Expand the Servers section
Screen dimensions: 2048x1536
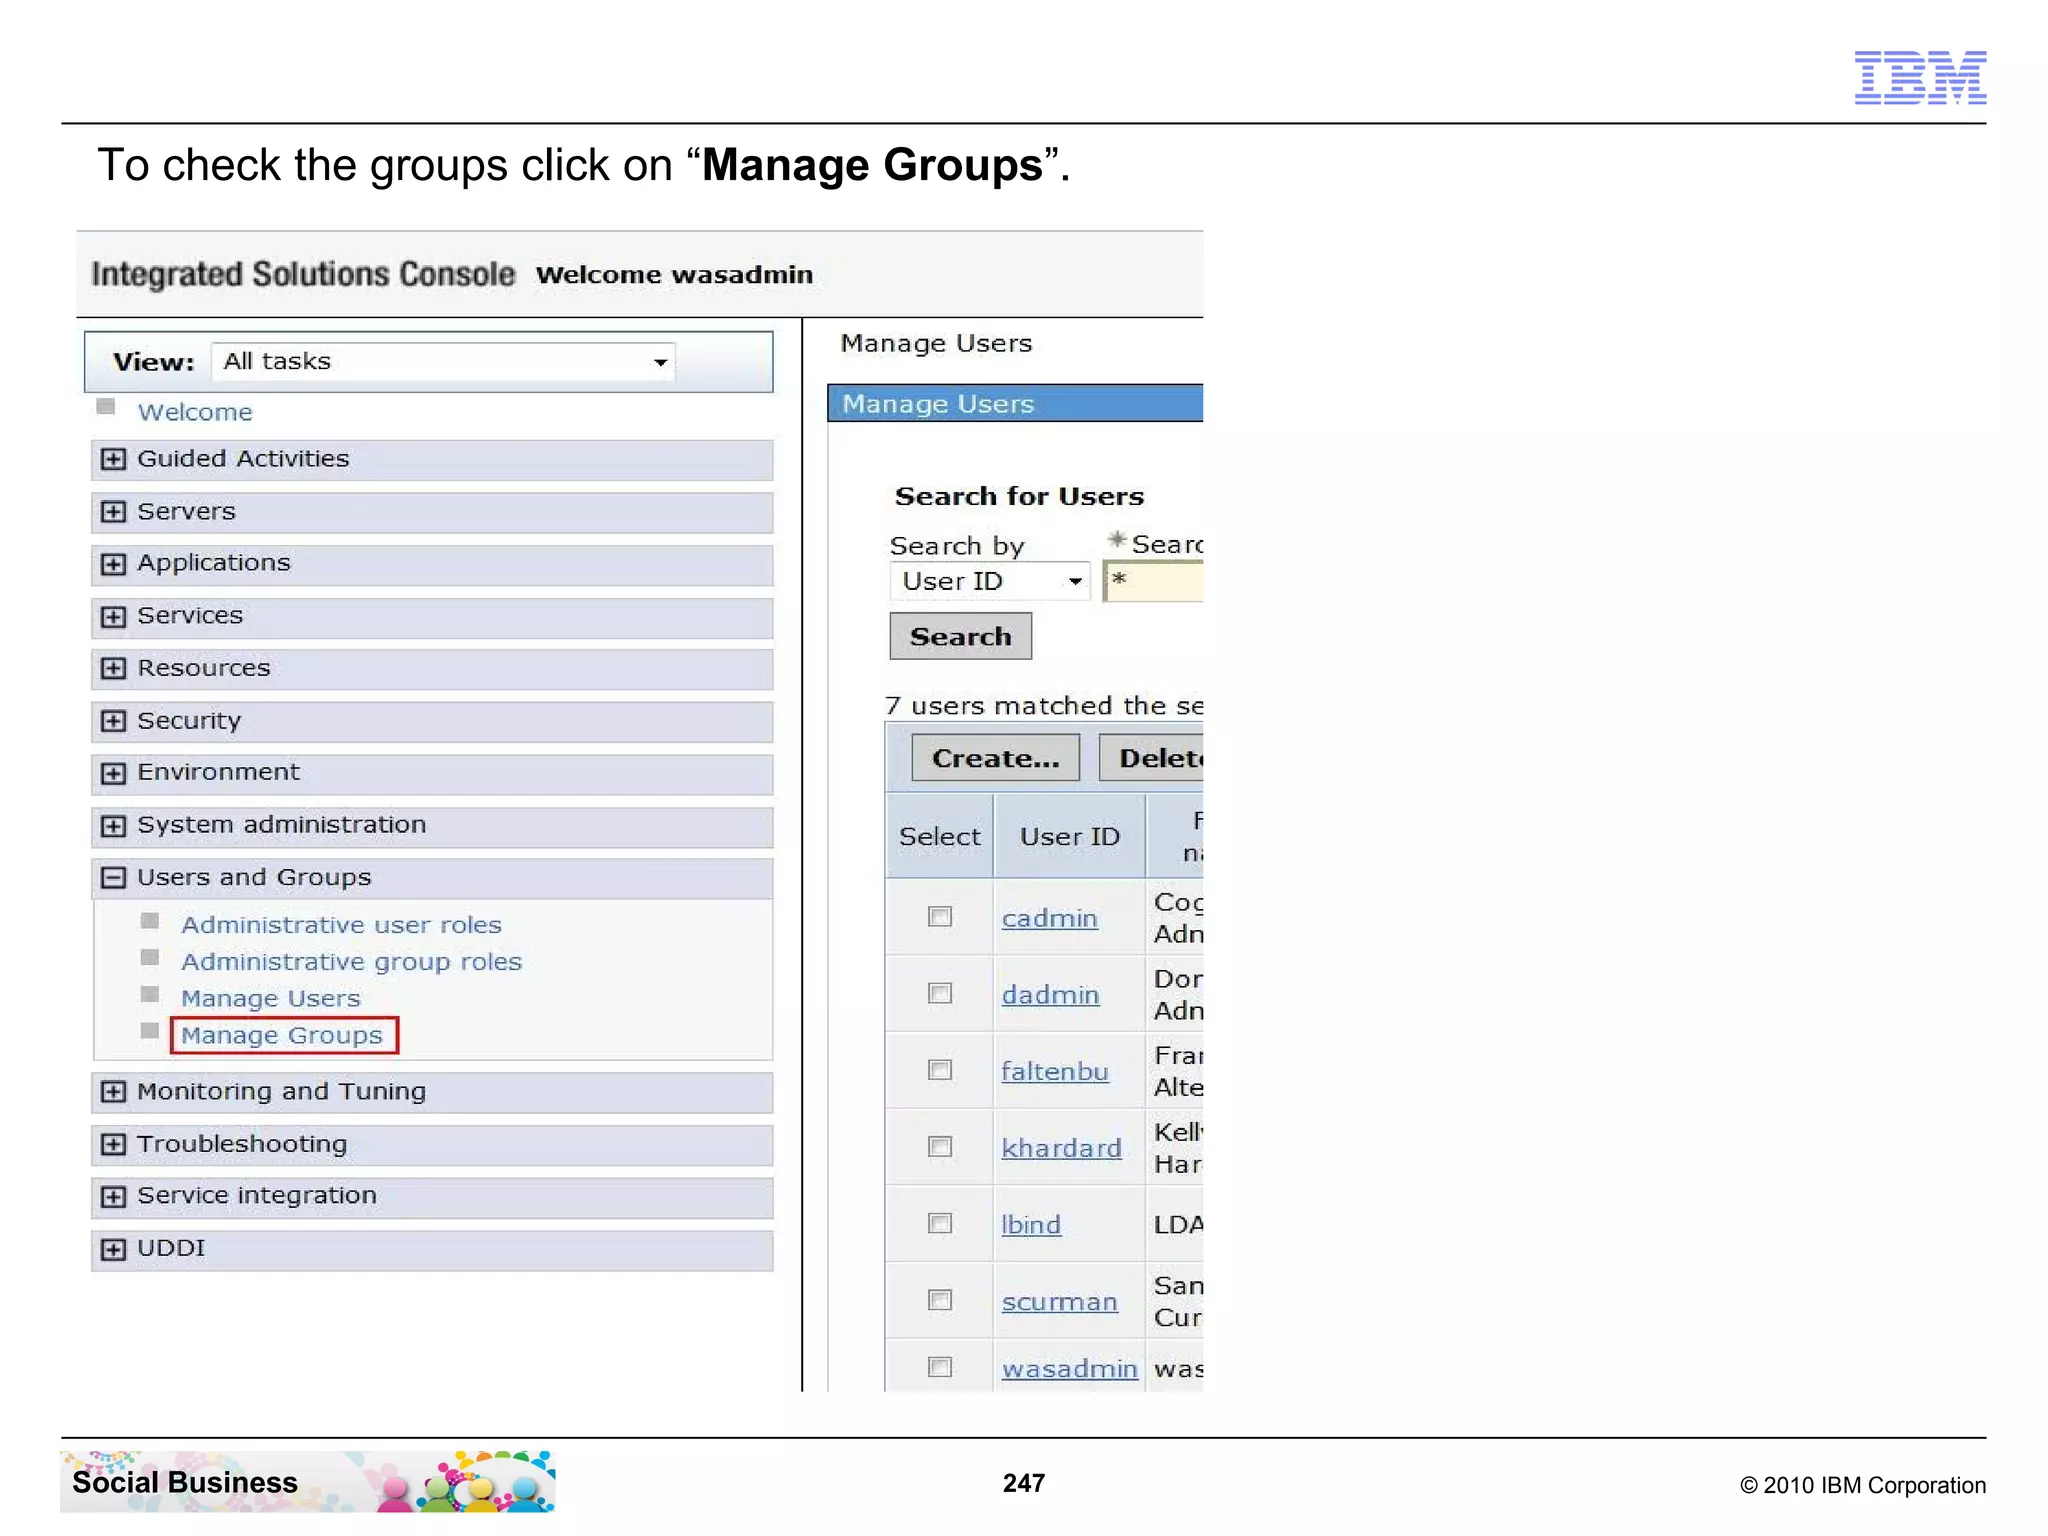[114, 512]
